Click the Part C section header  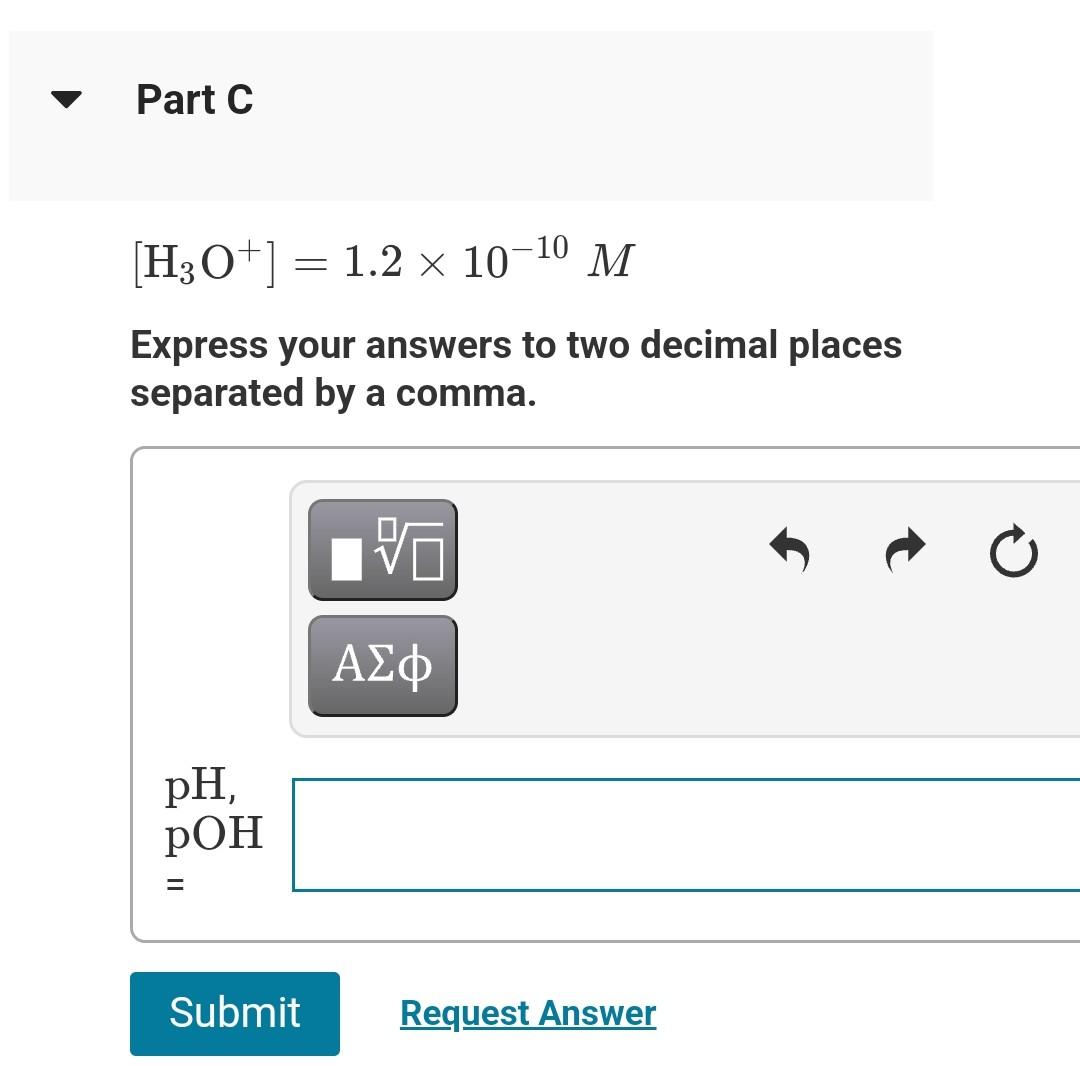coord(196,98)
